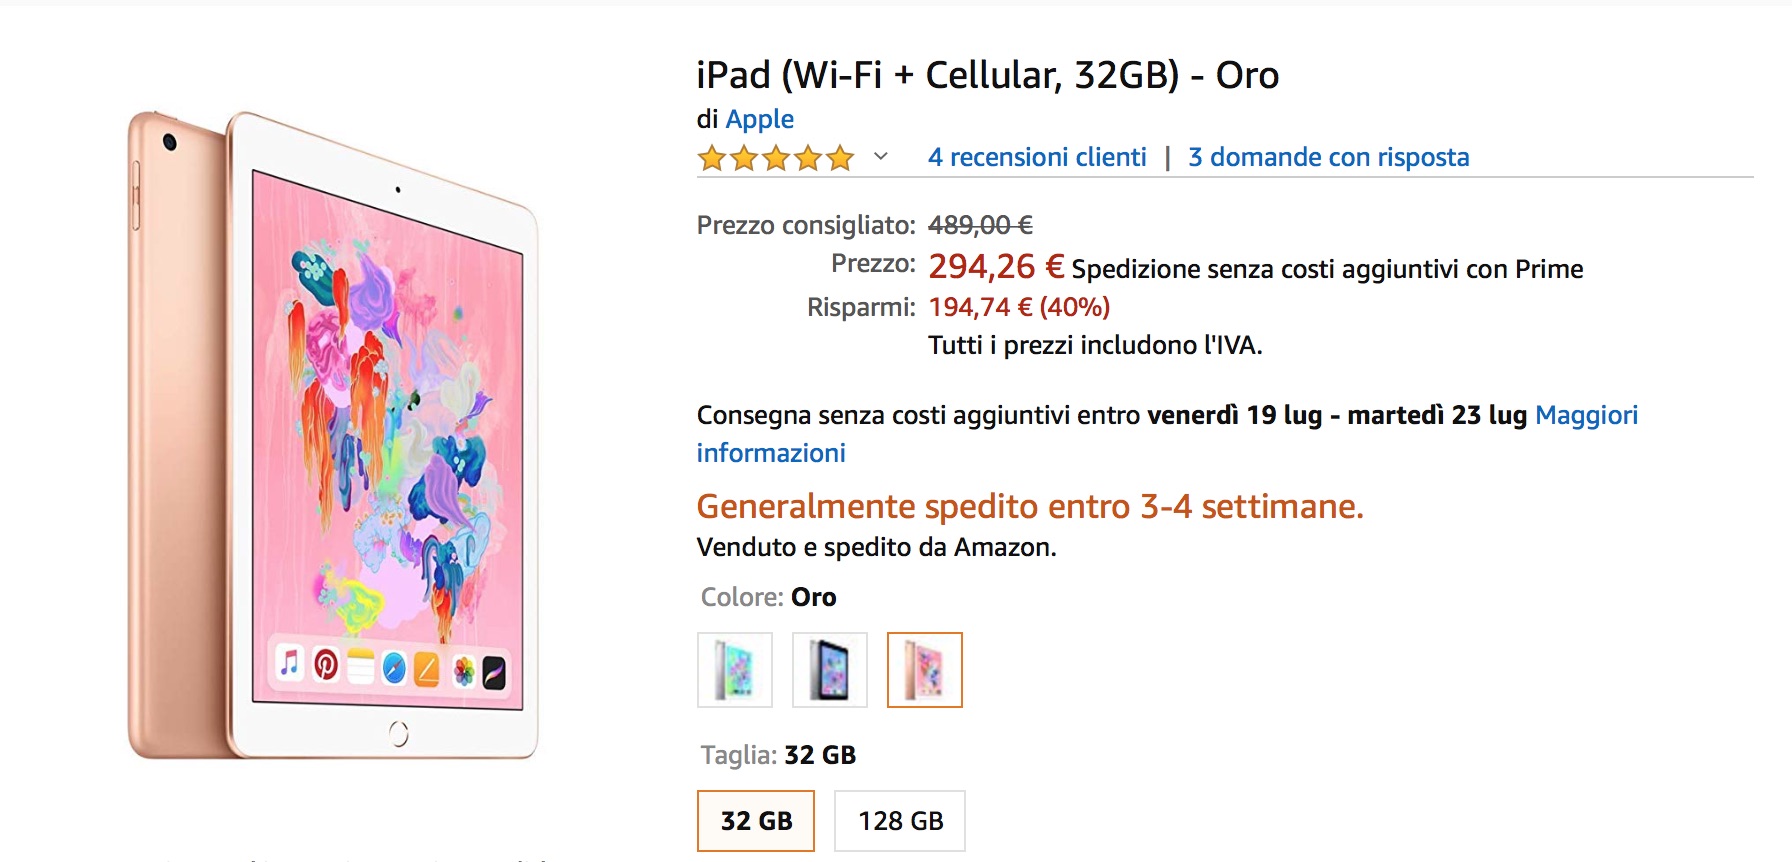The width and height of the screenshot is (1792, 862).
Task: Select the silver iPad color swatch
Action: click(x=735, y=670)
